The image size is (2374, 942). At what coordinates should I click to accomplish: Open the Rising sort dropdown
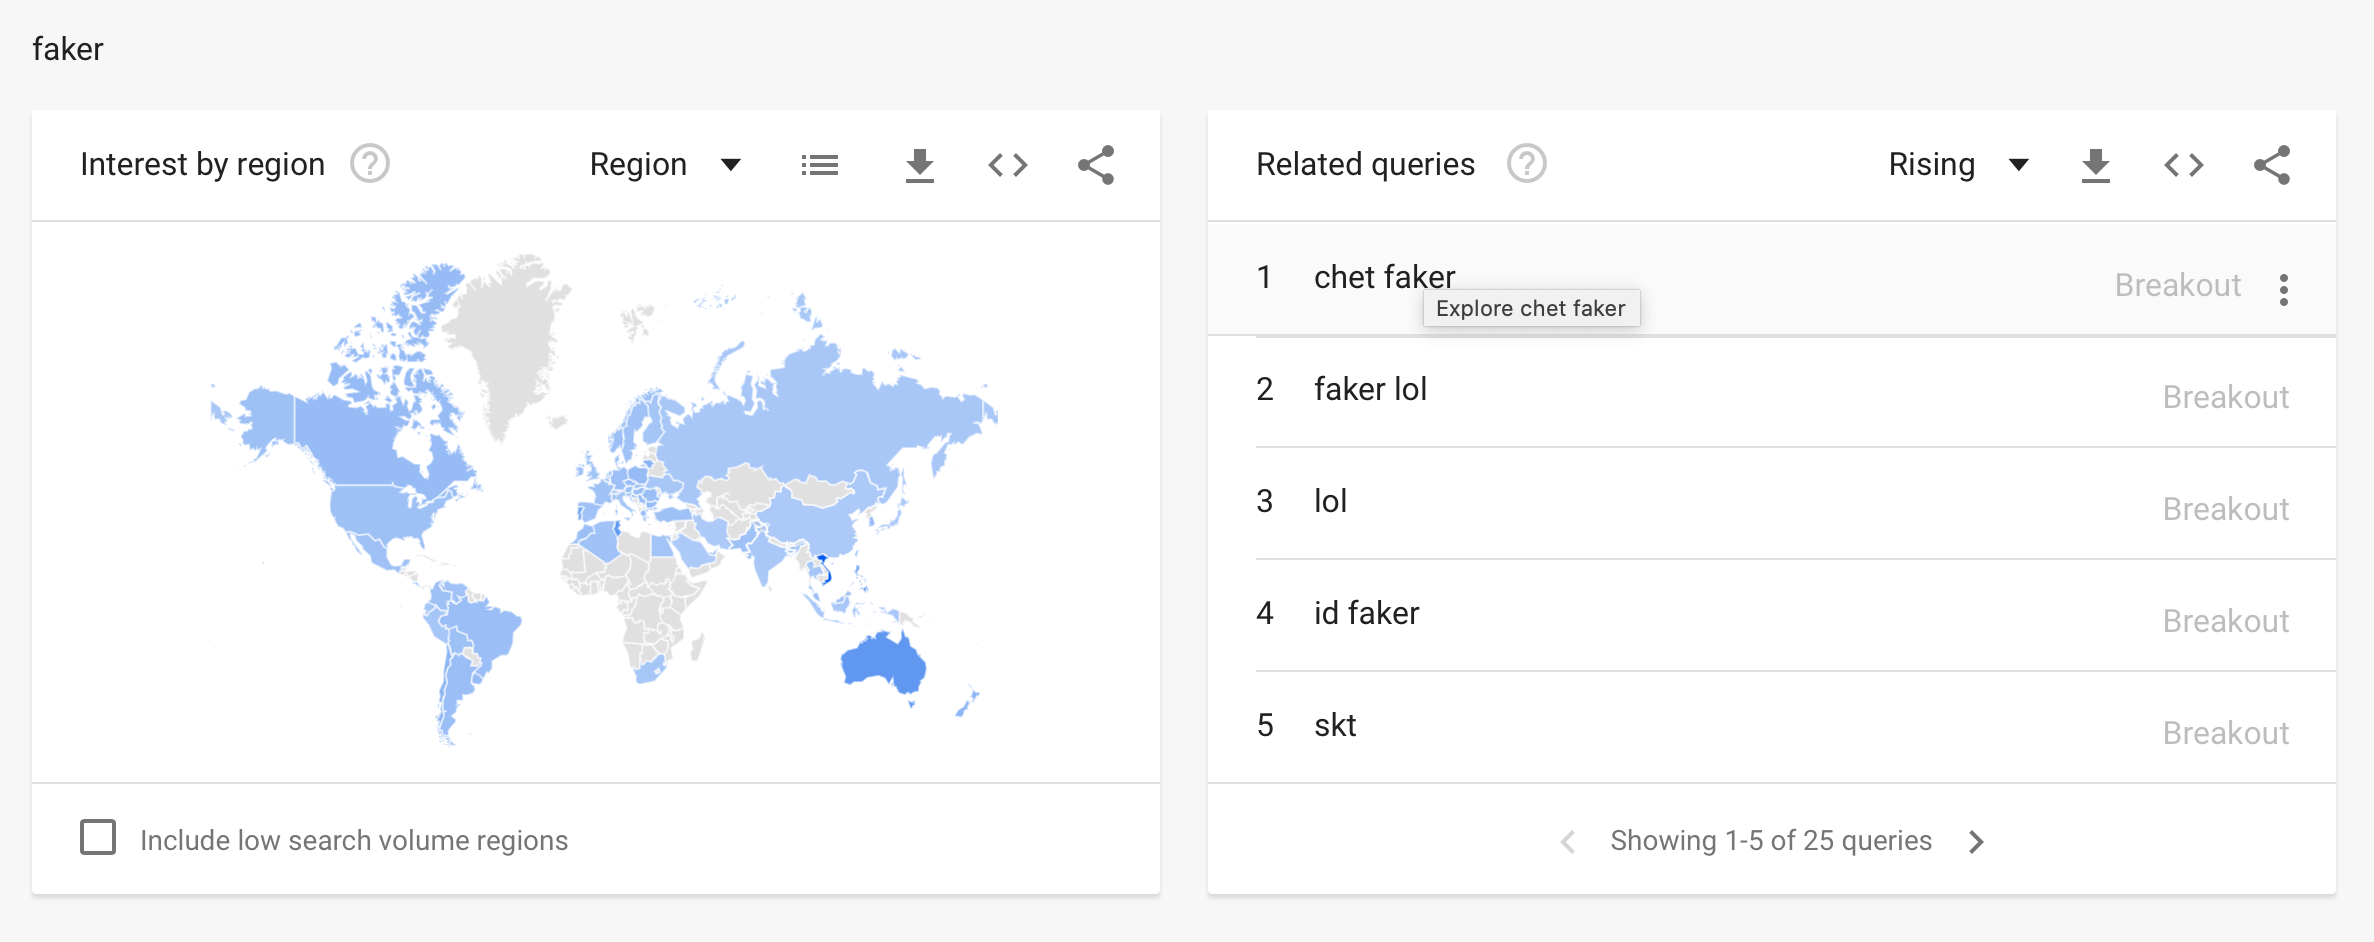pos(1957,165)
